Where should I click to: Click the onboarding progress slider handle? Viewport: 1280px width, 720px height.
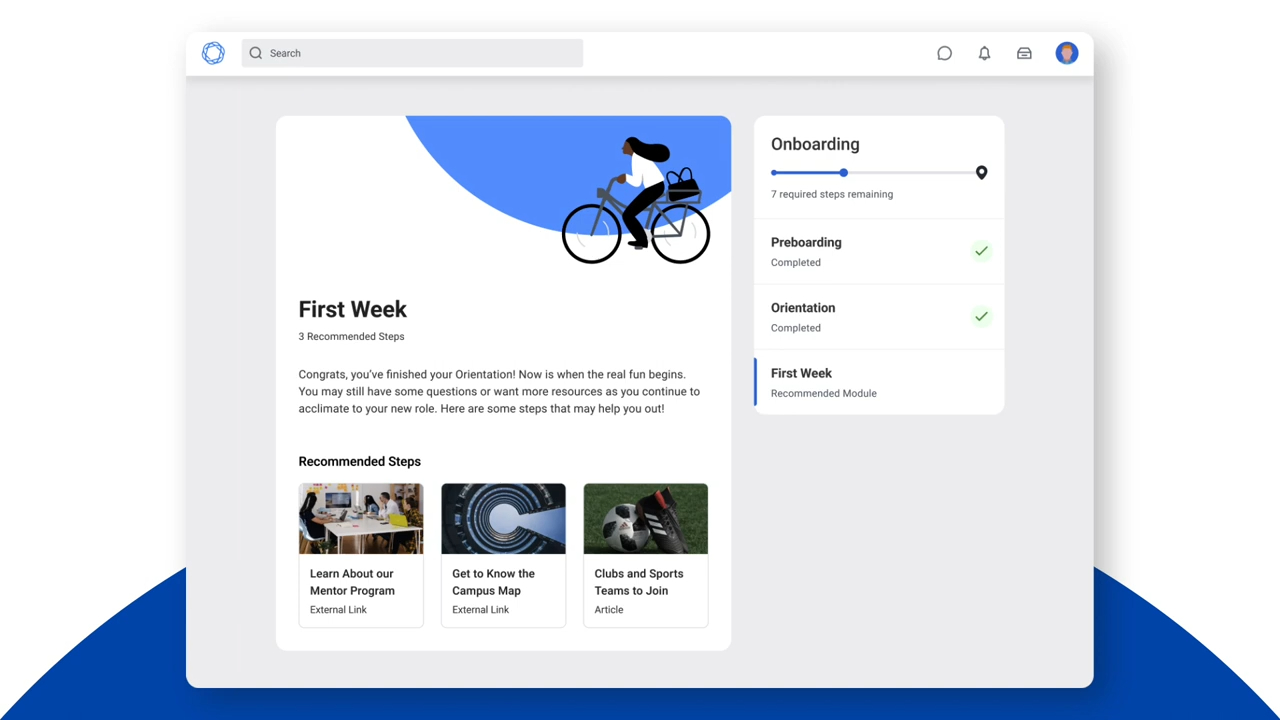[x=843, y=172]
